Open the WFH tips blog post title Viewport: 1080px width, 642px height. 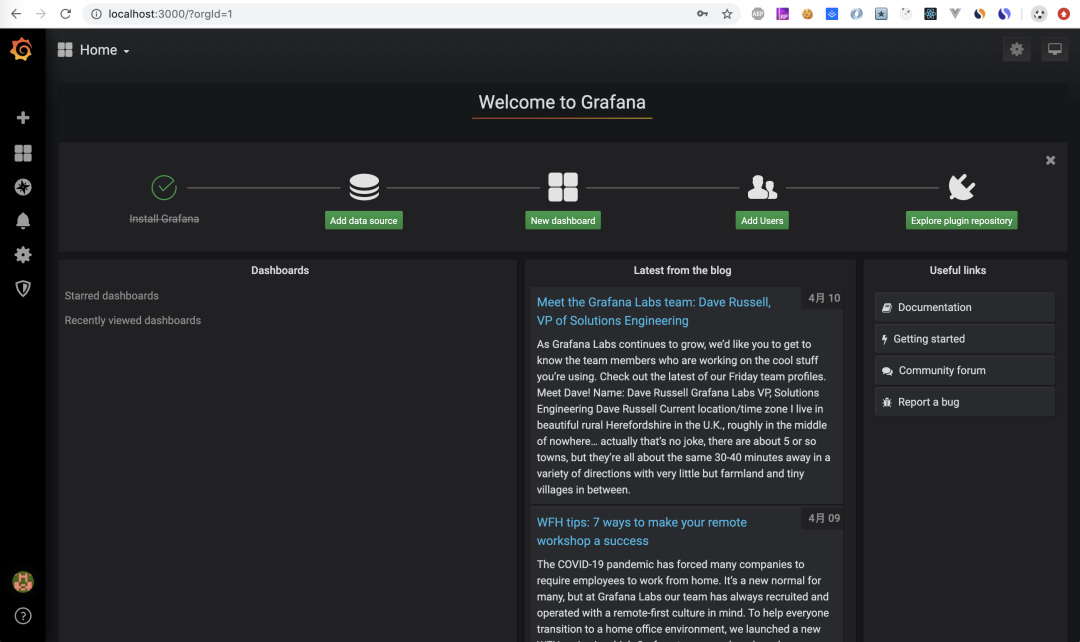[x=641, y=532]
